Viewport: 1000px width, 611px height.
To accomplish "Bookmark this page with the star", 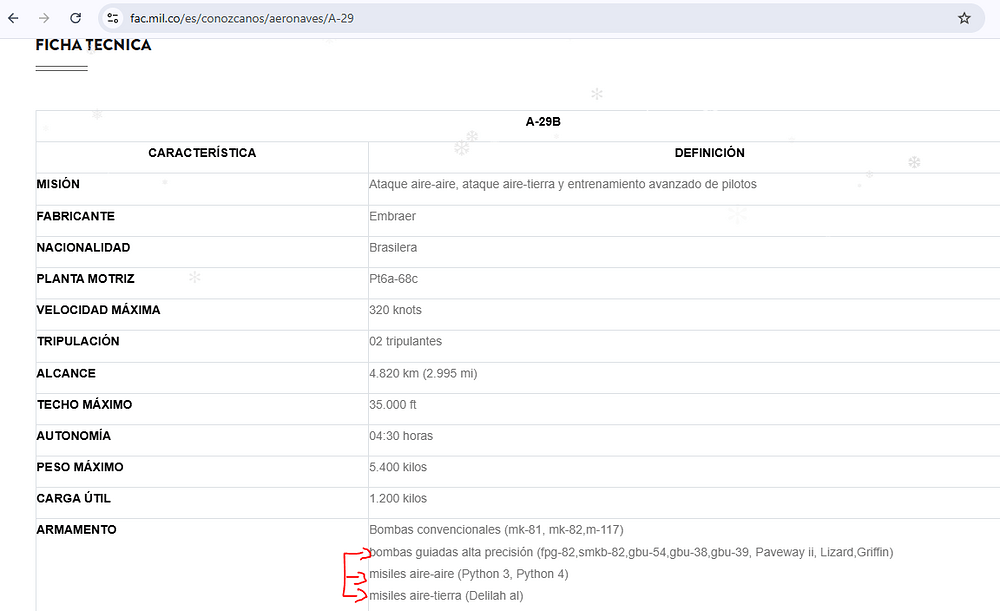I will (964, 18).
